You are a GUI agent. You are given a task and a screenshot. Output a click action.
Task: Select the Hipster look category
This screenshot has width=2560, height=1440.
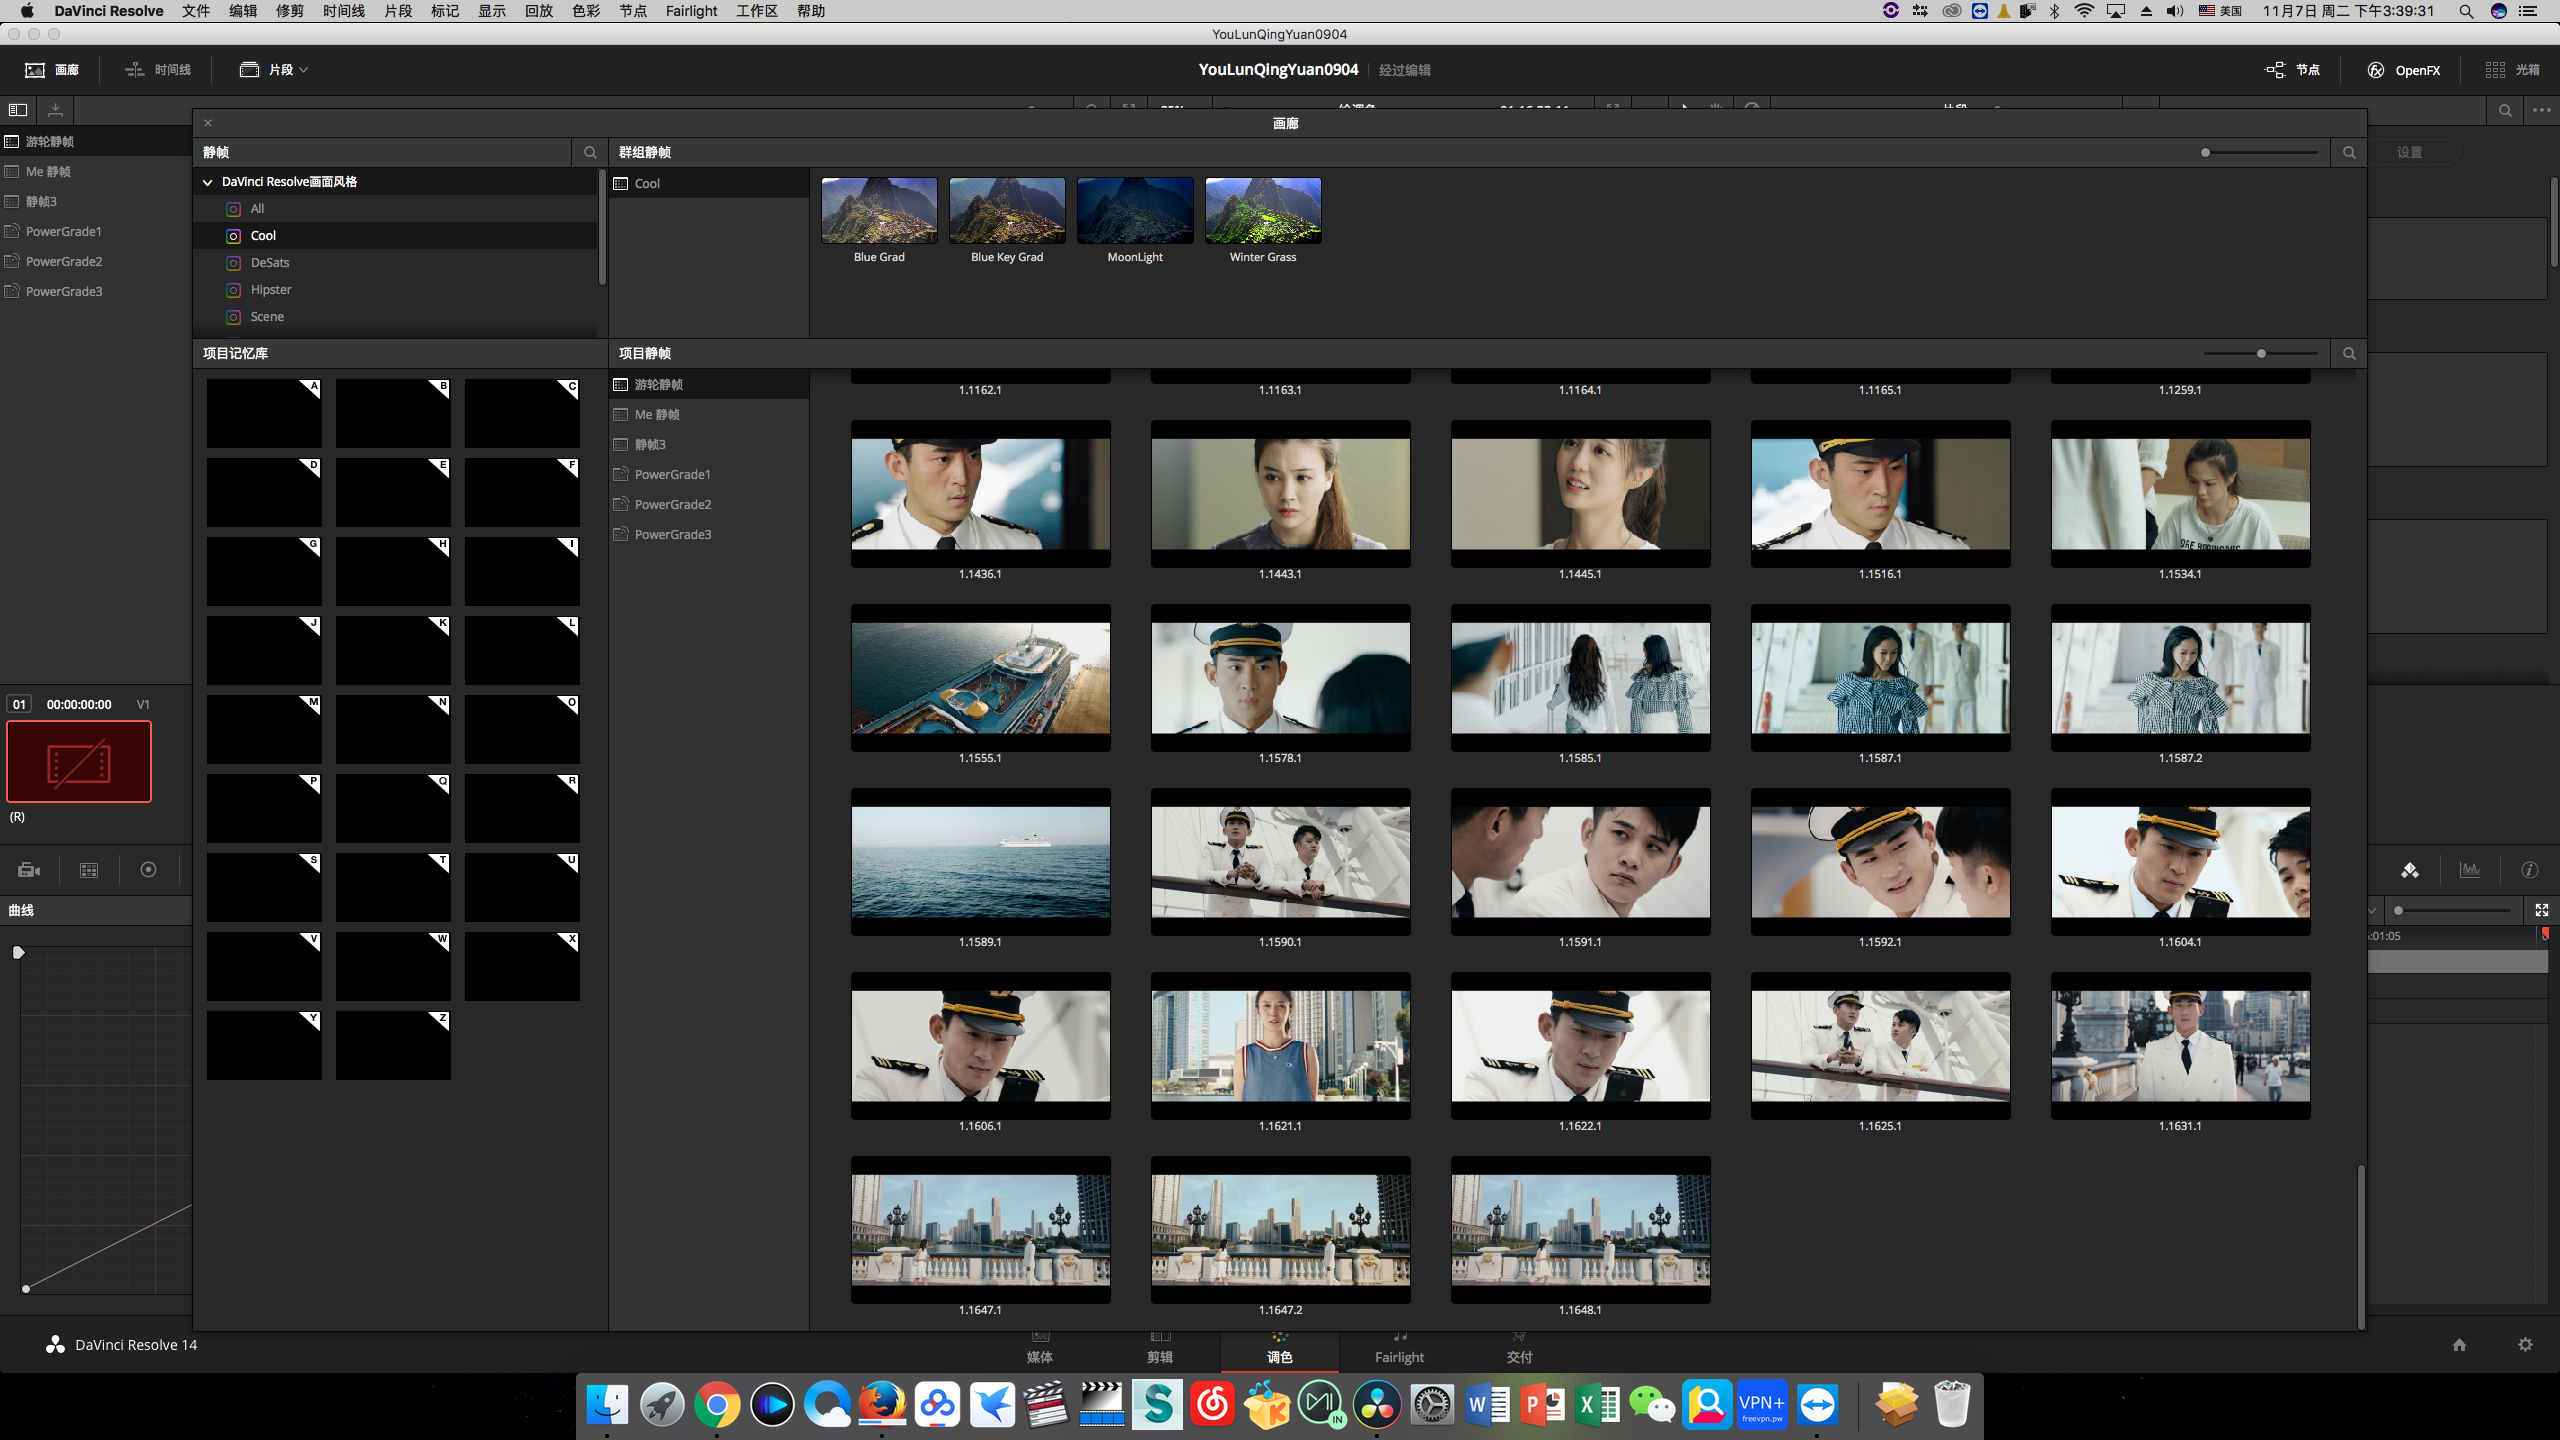coord(271,290)
